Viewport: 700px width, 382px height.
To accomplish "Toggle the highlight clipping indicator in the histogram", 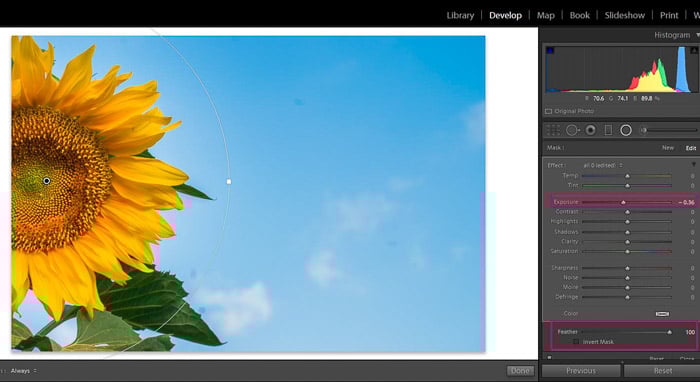I will [694, 50].
